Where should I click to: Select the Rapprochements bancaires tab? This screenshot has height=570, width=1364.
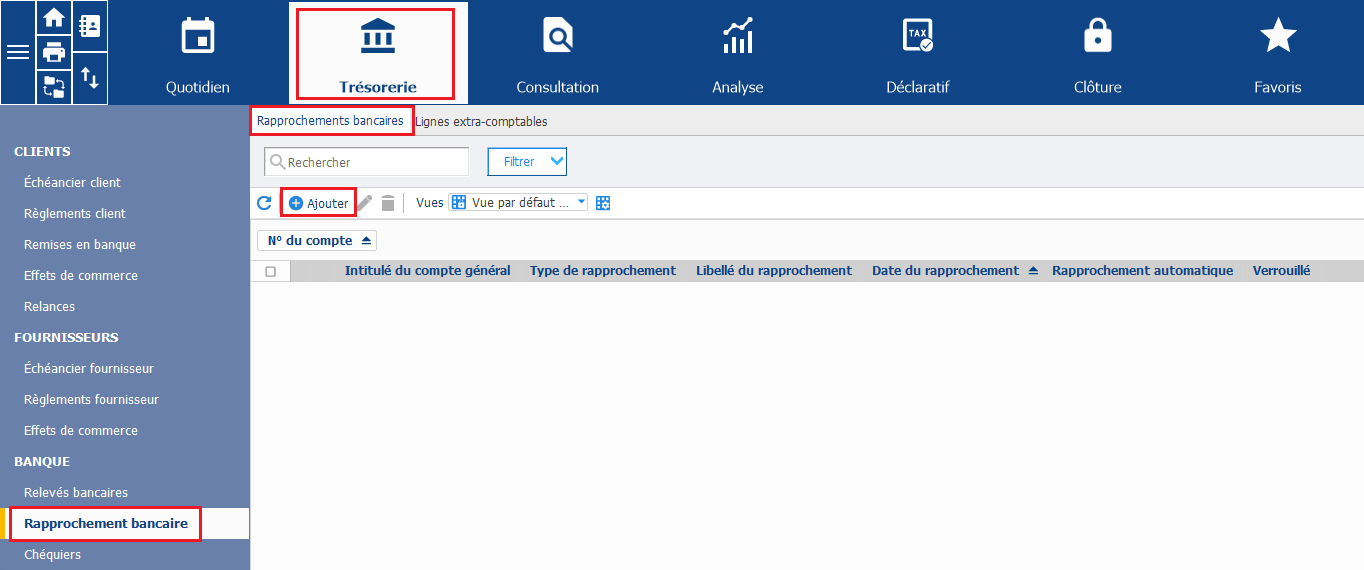point(331,121)
